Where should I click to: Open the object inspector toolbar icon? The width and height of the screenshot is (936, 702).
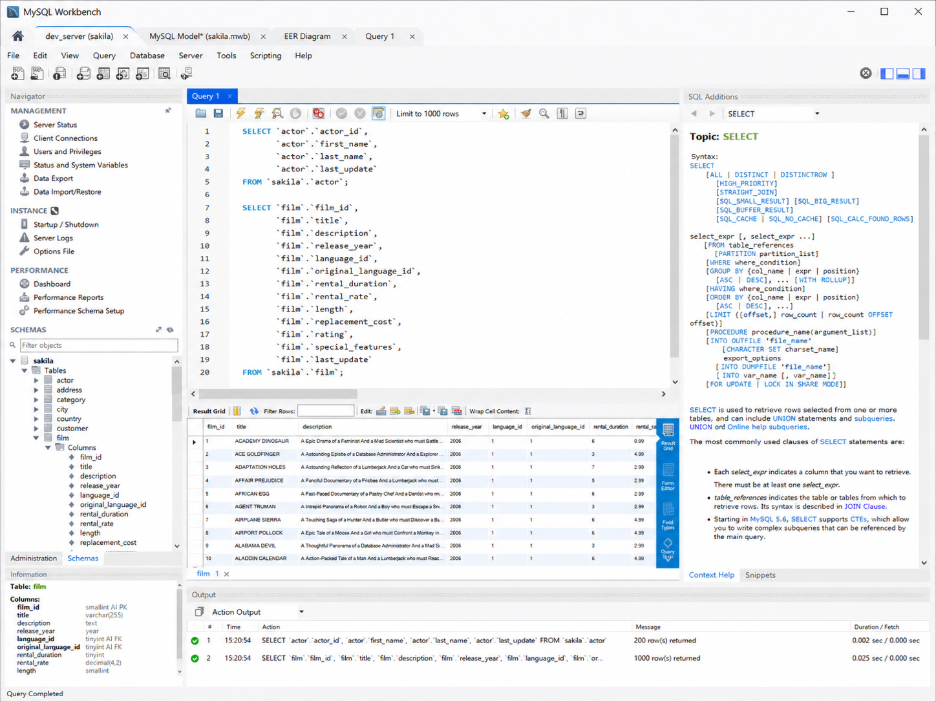(59, 73)
